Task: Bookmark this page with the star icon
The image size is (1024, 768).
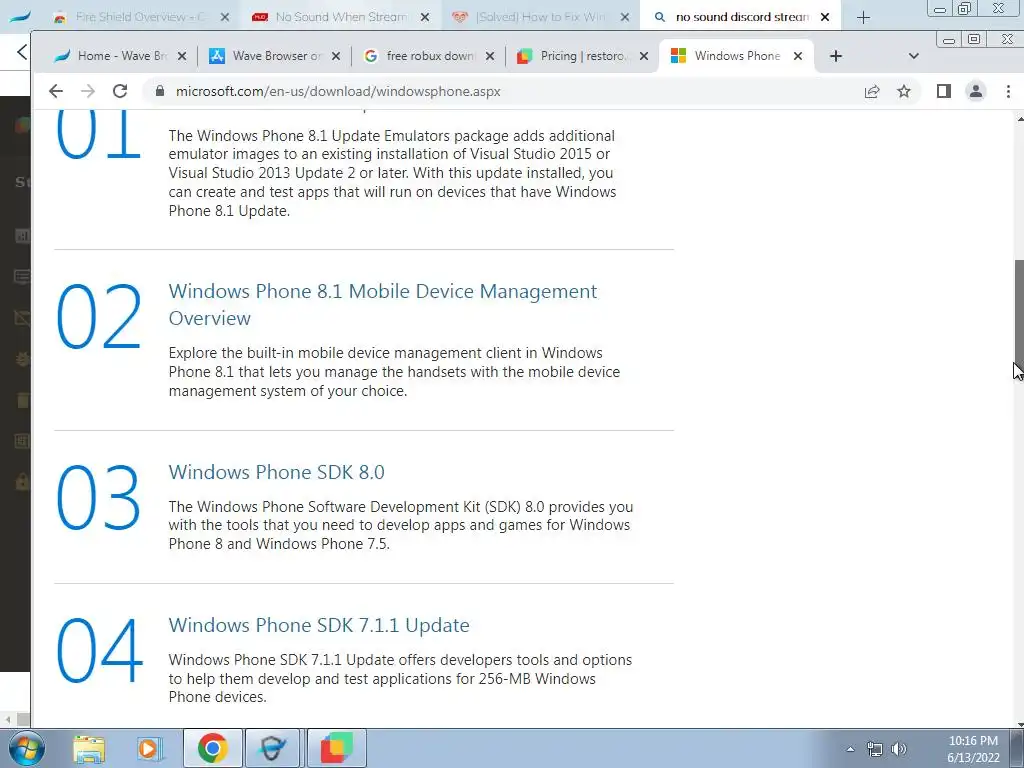Action: 904,91
